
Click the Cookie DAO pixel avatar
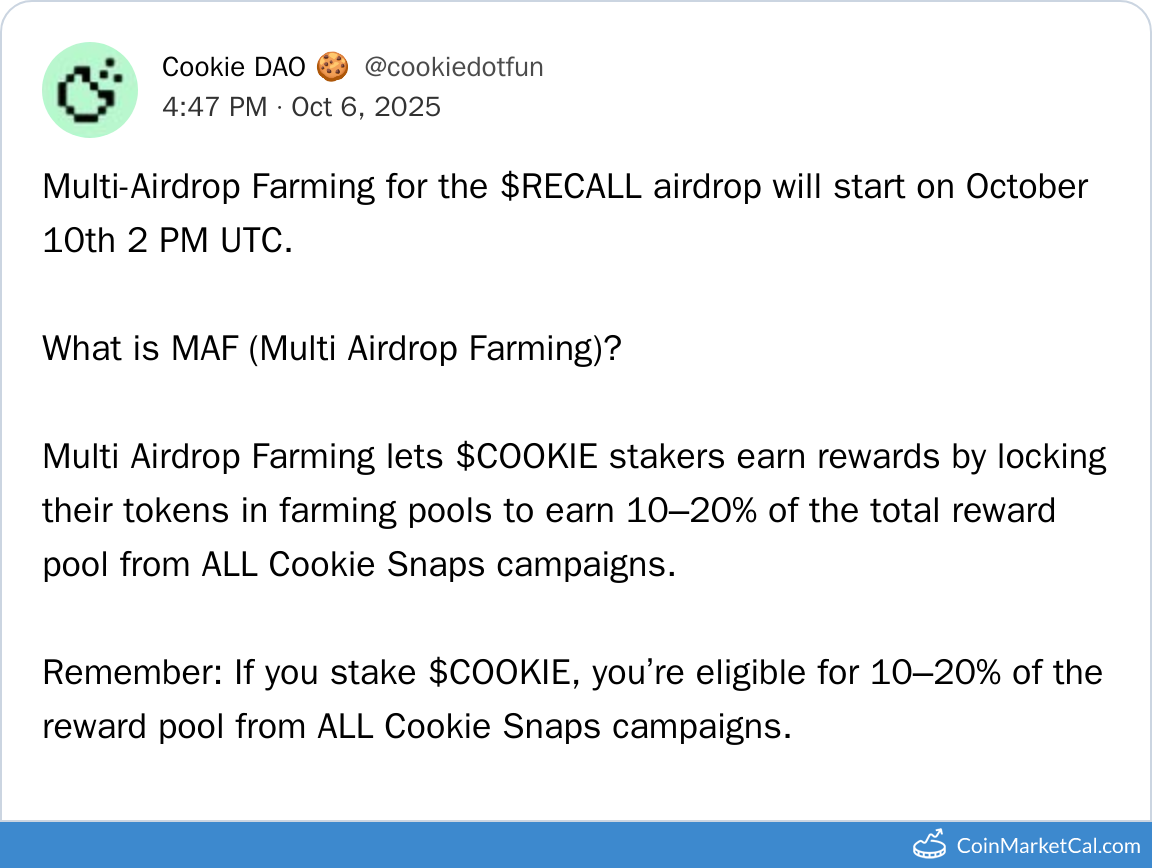tap(89, 90)
